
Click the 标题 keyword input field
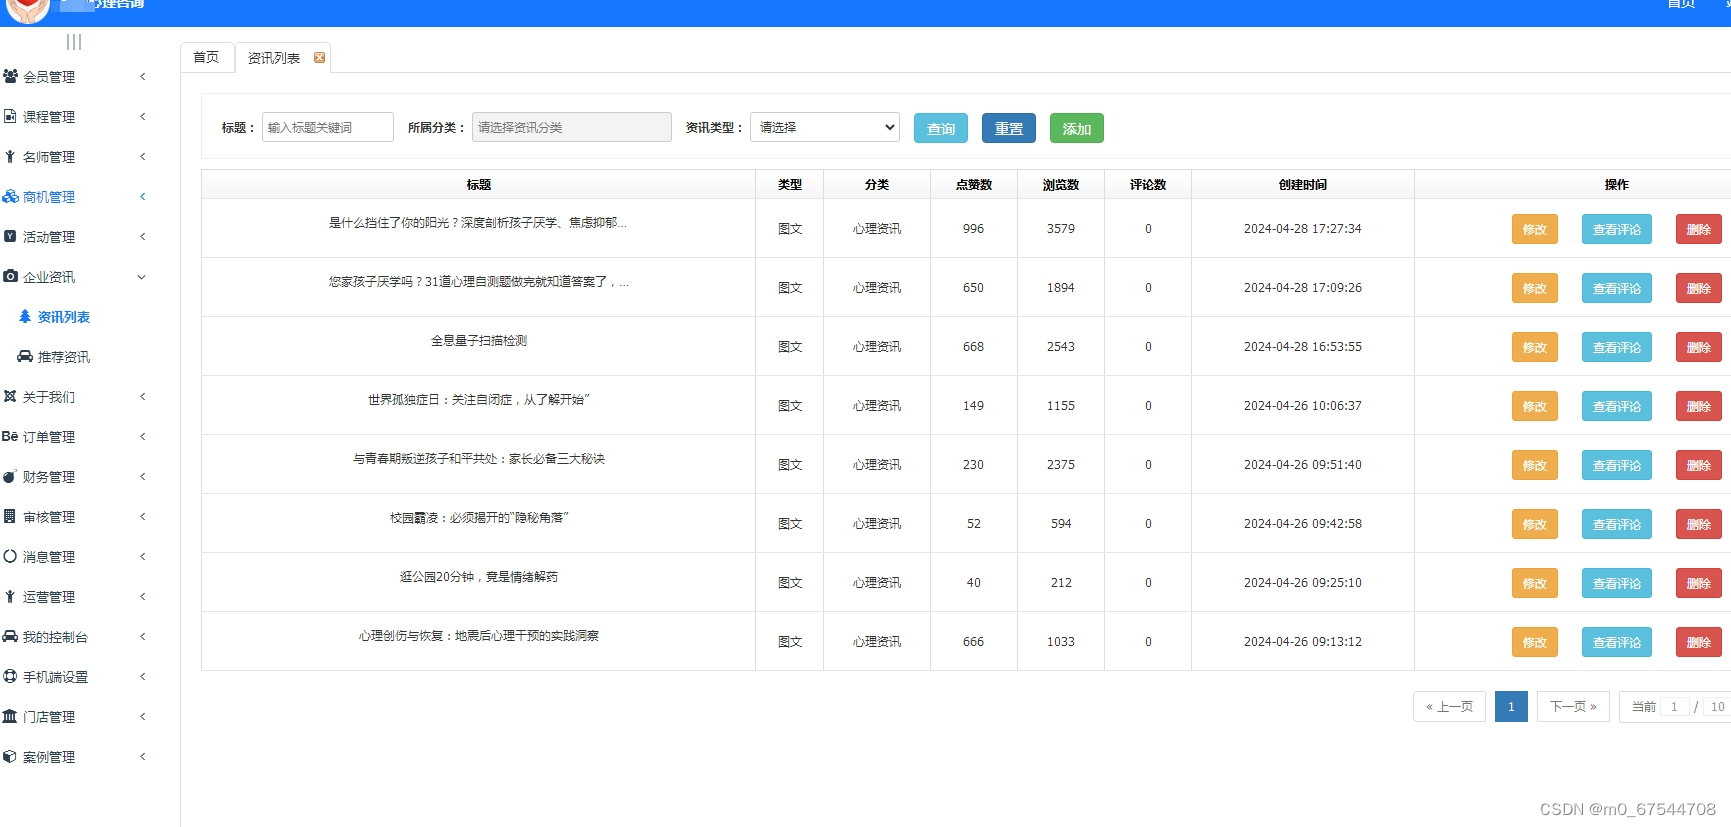(328, 127)
